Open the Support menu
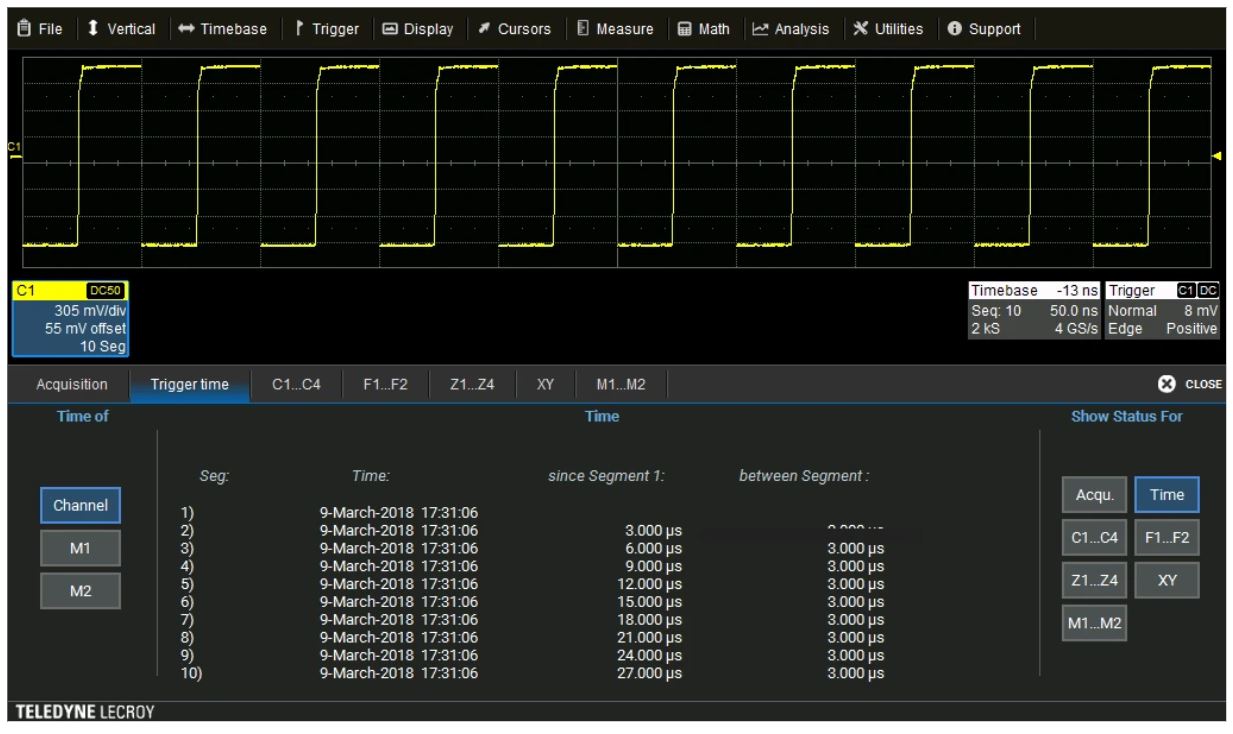The height and width of the screenshot is (734, 1233). click(x=983, y=29)
